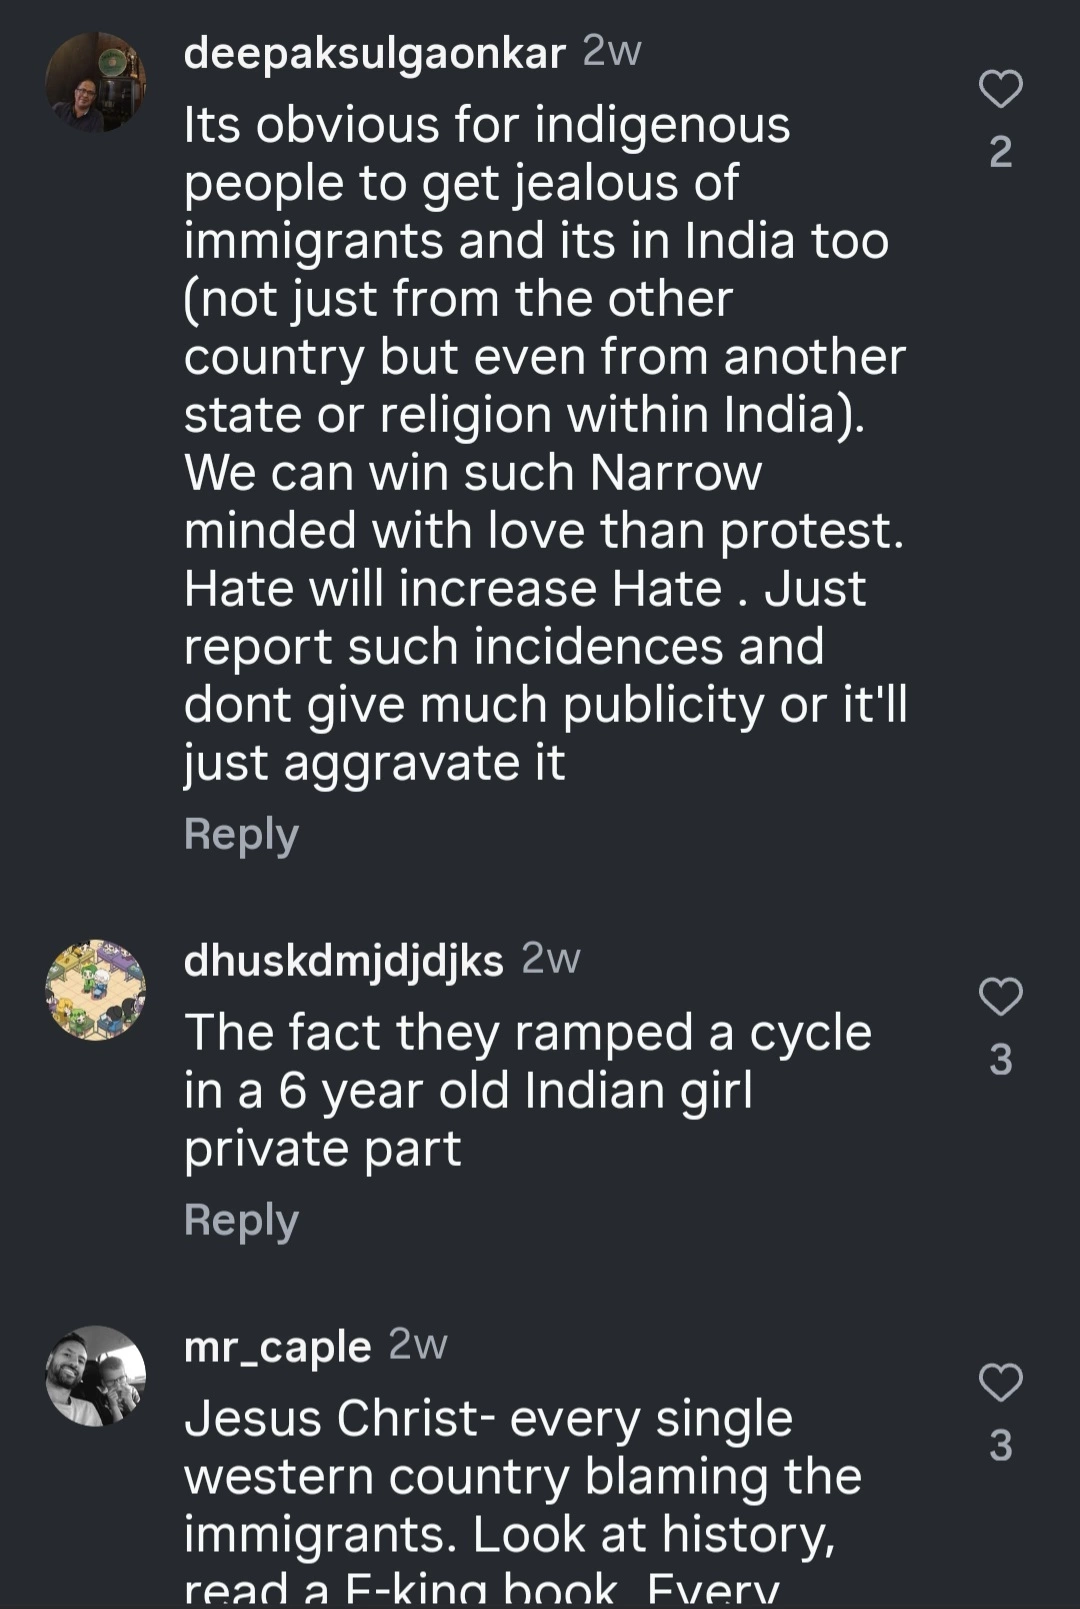Select the comment text "The fact they ramped"
This screenshot has width=1080, height=1609.
[x=528, y=1090]
